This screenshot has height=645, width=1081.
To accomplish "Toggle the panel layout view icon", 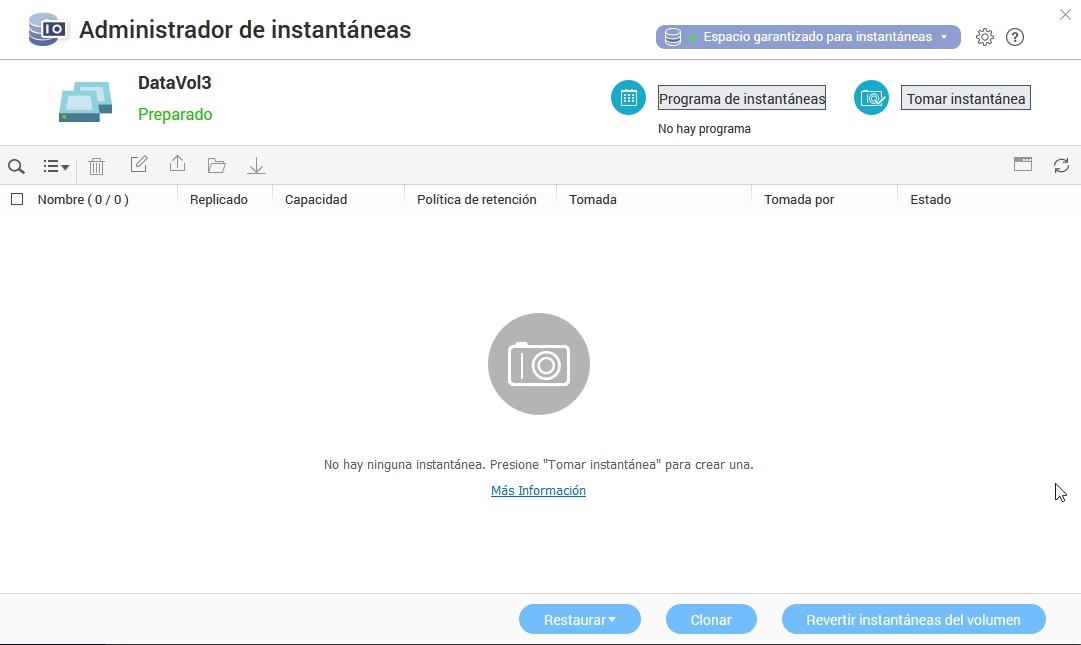I will click(1022, 165).
